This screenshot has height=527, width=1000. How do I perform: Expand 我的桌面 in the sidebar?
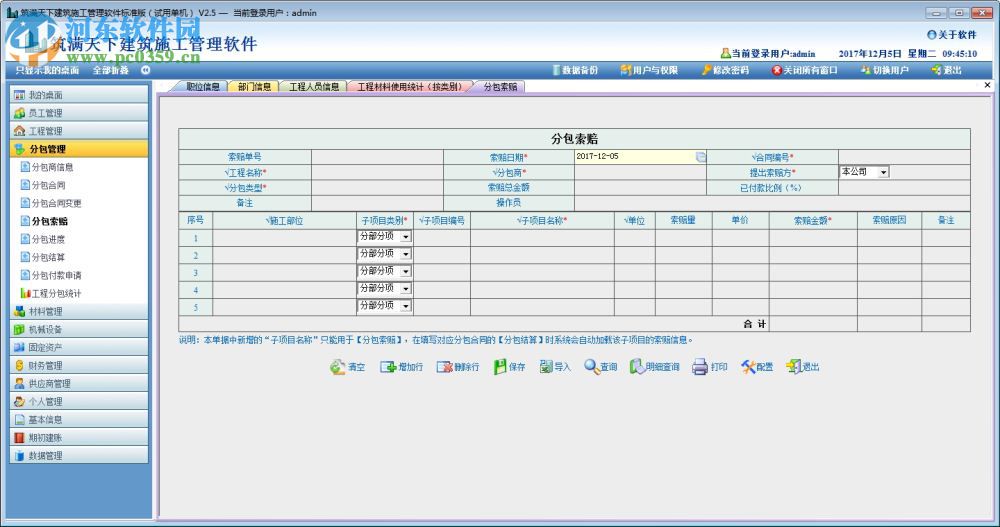pos(79,94)
